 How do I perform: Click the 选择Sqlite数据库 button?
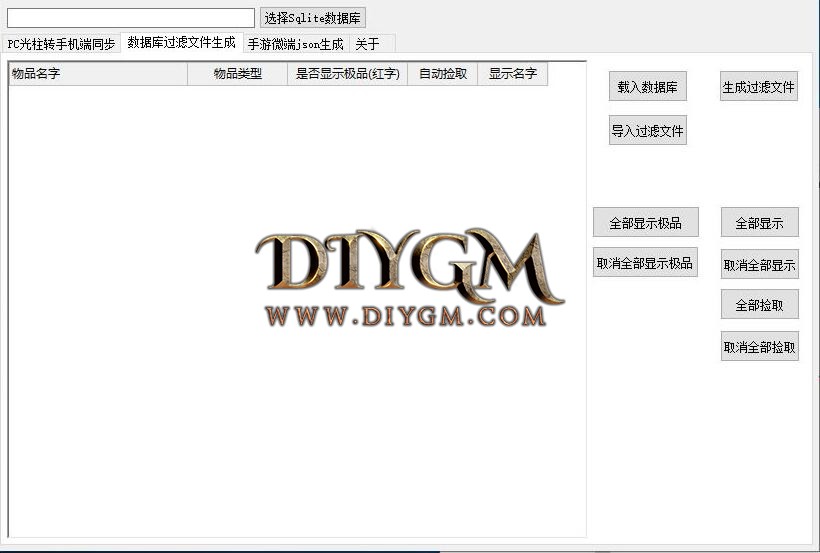313,18
